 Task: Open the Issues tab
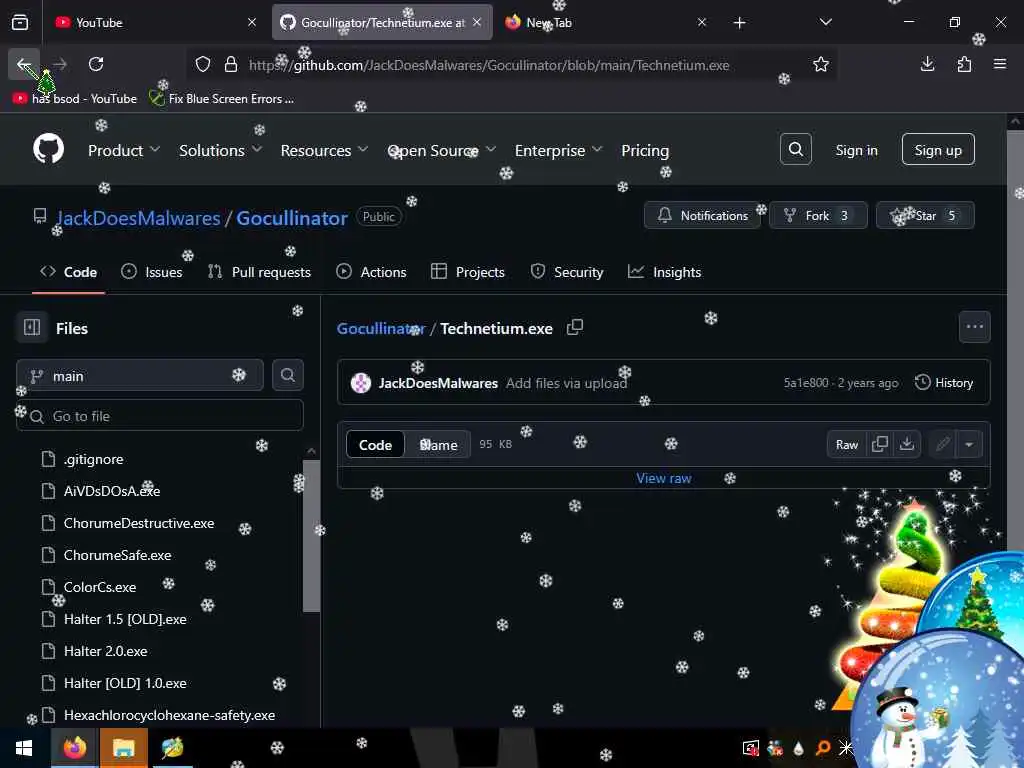pyautogui.click(x=152, y=272)
